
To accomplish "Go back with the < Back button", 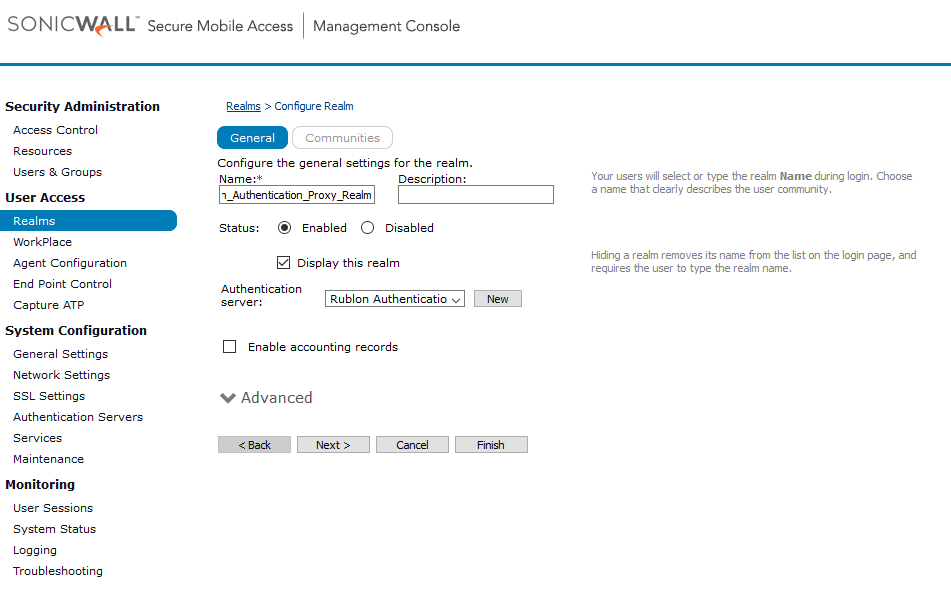I will point(254,445).
